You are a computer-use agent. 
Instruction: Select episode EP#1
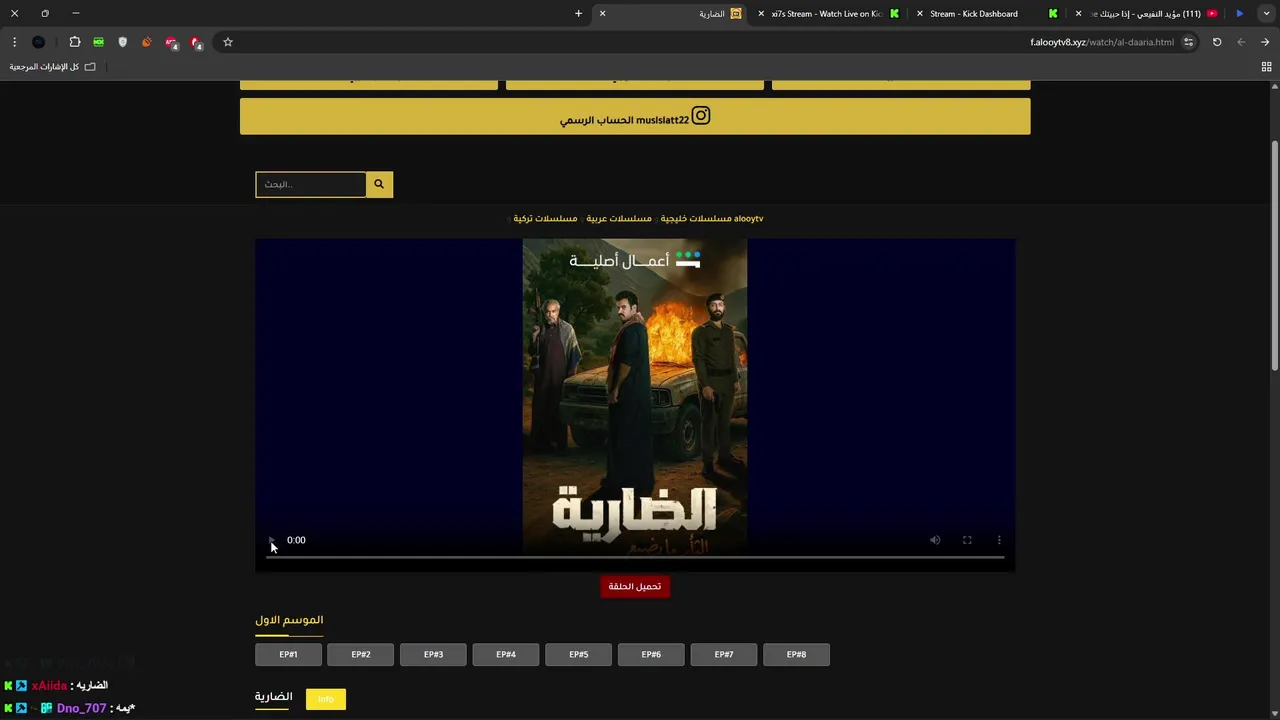(288, 655)
